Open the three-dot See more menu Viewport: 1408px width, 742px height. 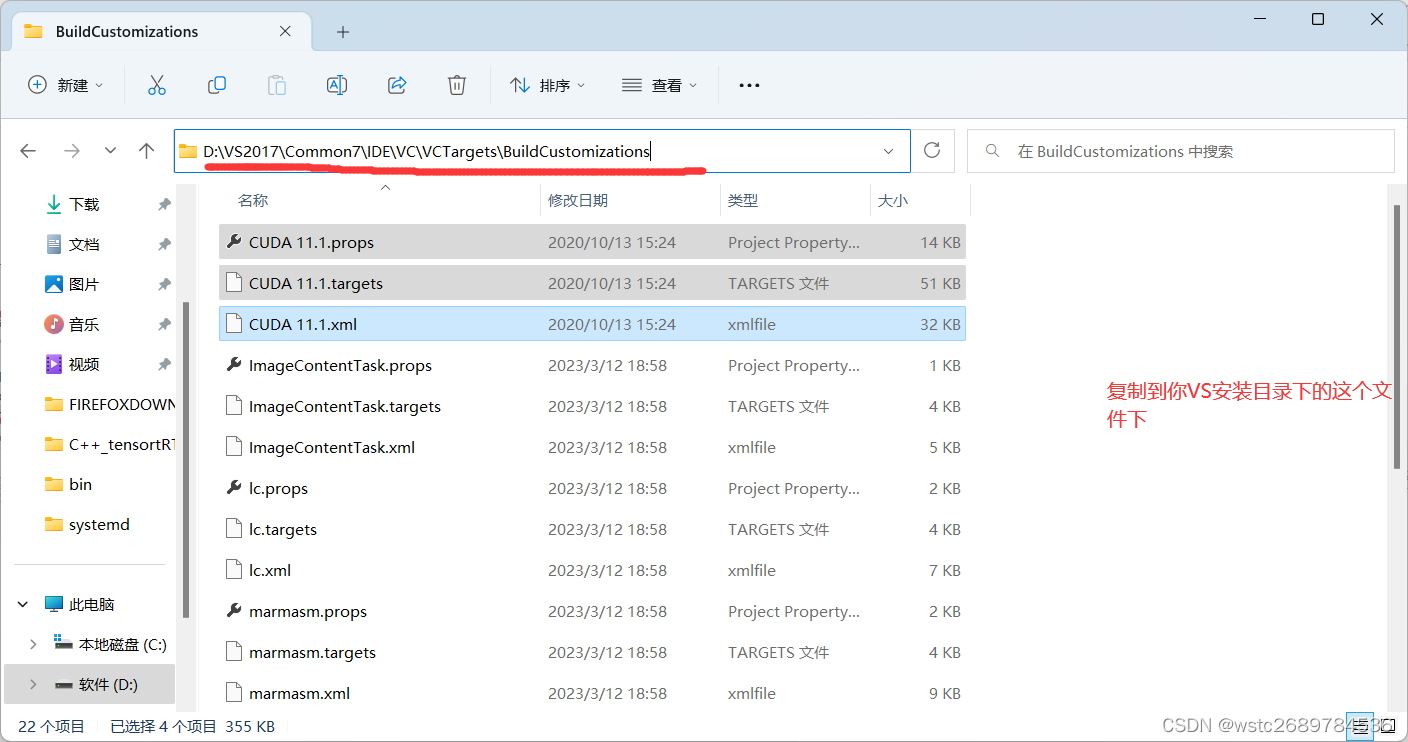click(749, 86)
